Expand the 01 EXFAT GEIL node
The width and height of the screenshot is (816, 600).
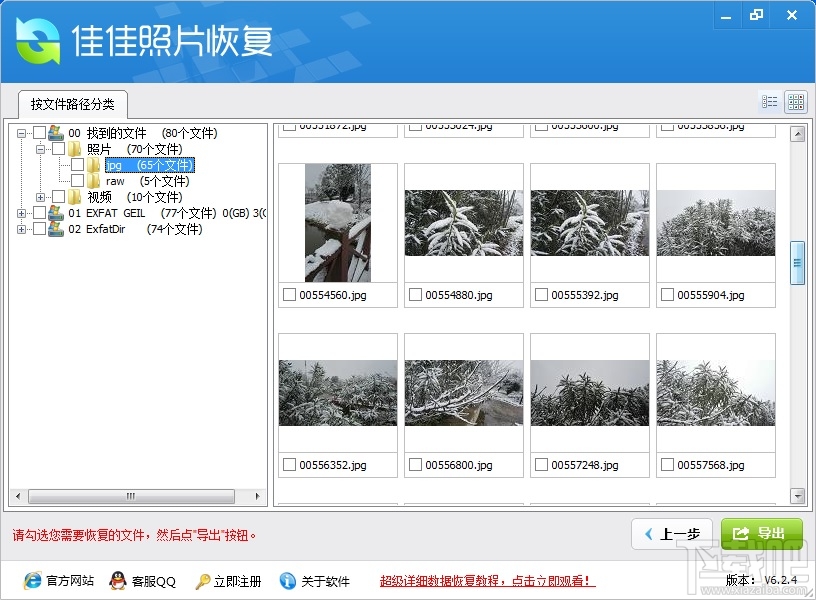pyautogui.click(x=21, y=213)
